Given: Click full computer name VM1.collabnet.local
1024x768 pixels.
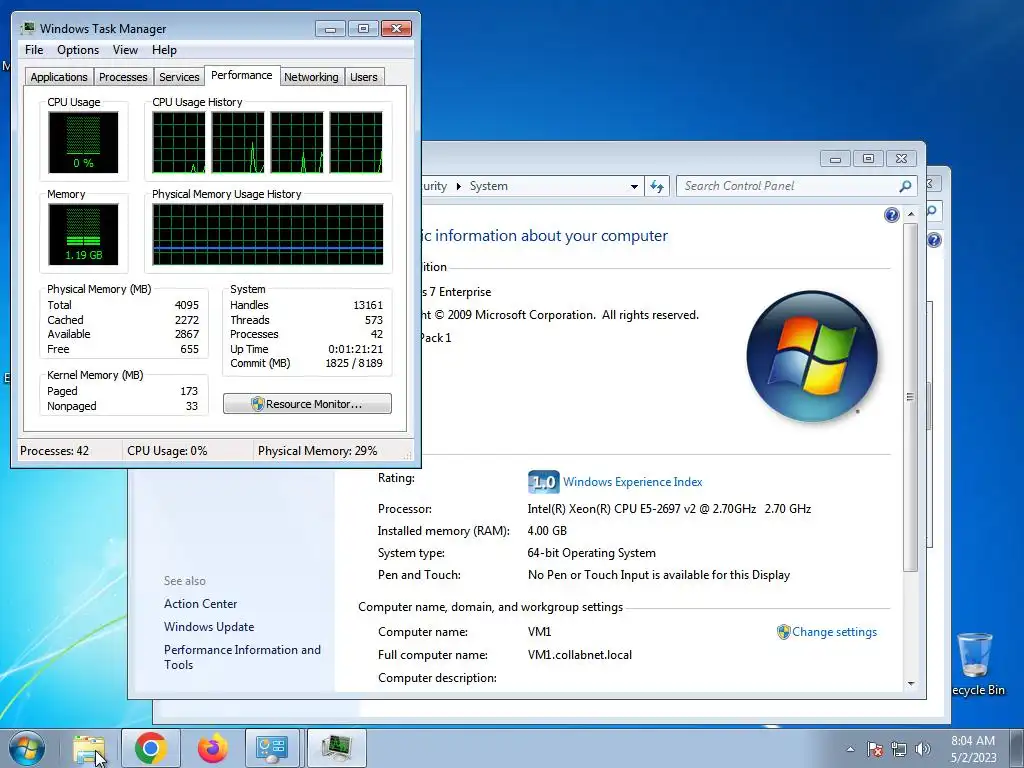Looking at the screenshot, I should [580, 655].
